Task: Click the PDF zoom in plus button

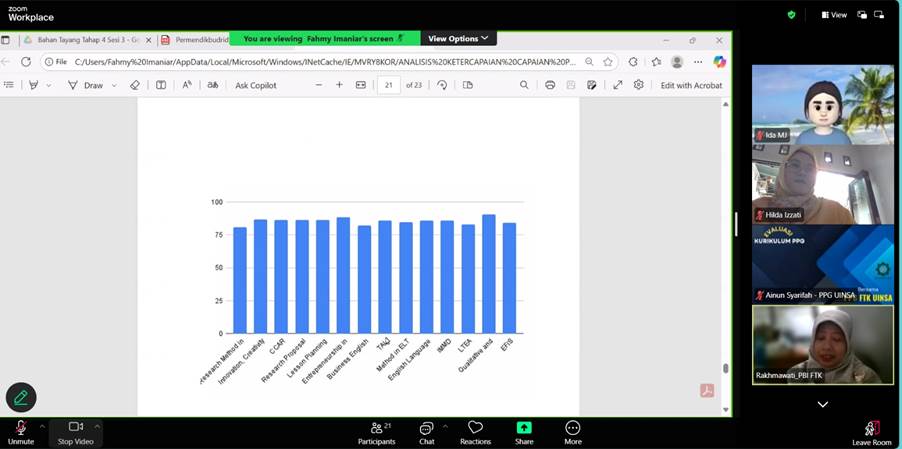Action: pos(339,85)
